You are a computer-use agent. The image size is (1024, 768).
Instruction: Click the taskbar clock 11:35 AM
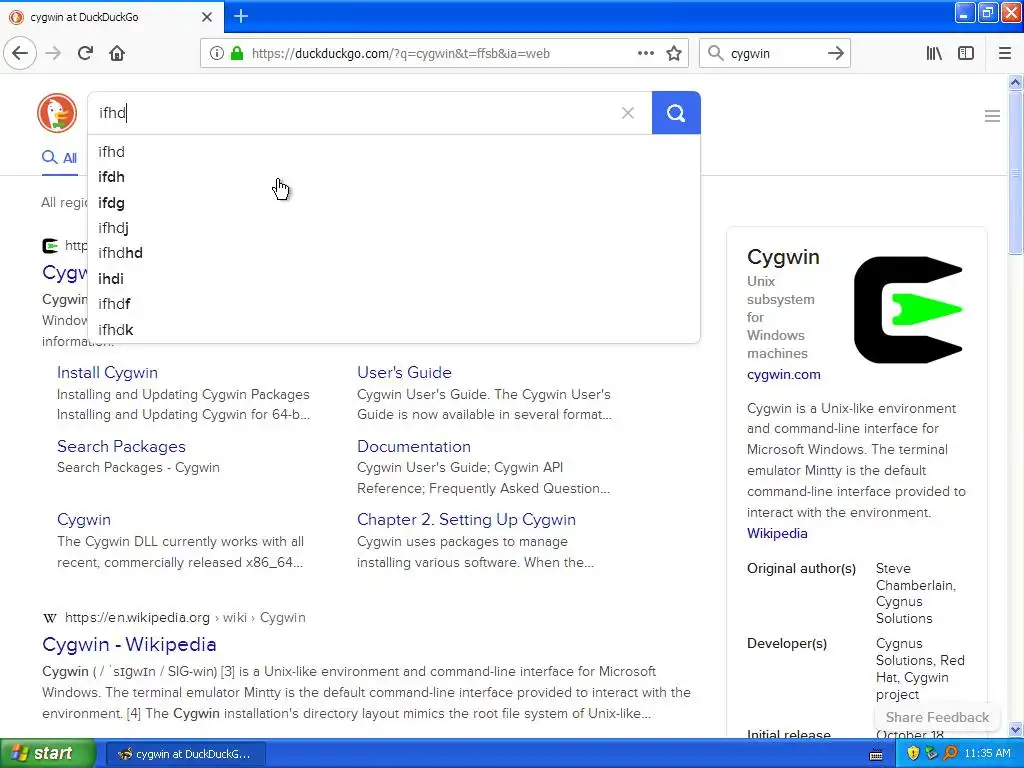click(987, 754)
